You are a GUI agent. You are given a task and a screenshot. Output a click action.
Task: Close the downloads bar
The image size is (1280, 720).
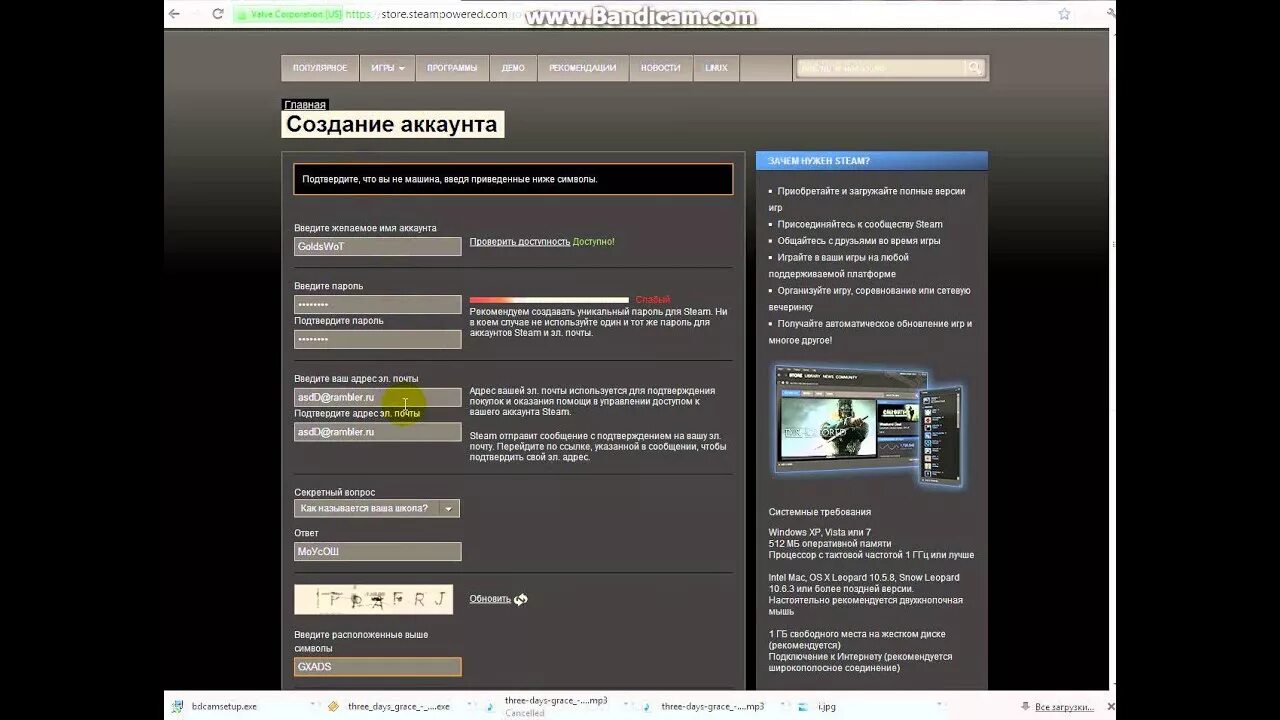(x=1110, y=706)
